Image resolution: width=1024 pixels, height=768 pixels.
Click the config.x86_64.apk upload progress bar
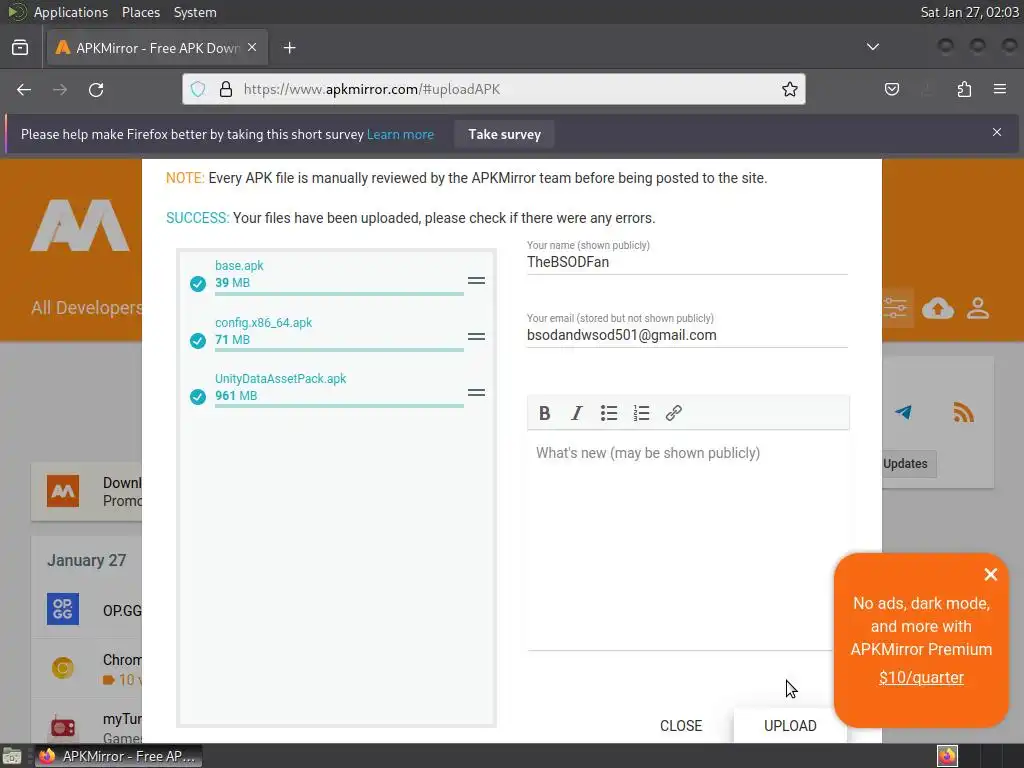pos(339,351)
